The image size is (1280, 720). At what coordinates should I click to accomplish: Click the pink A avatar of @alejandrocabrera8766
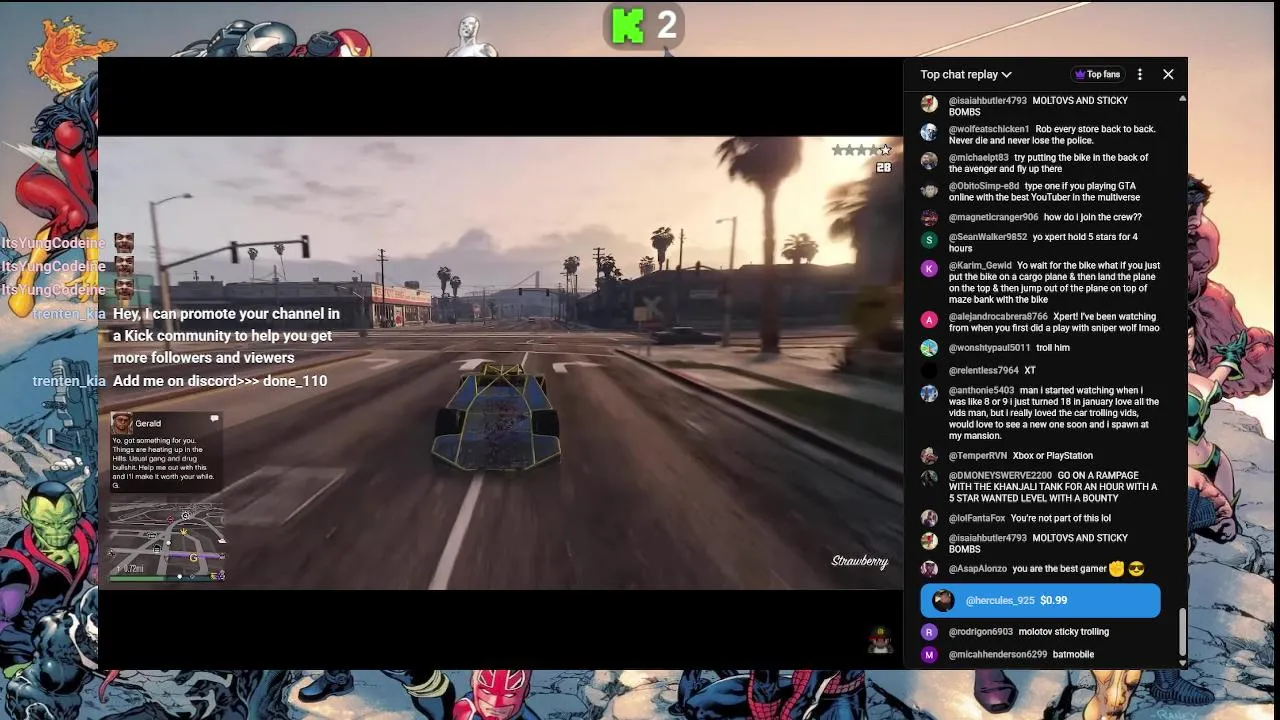pyautogui.click(x=929, y=320)
